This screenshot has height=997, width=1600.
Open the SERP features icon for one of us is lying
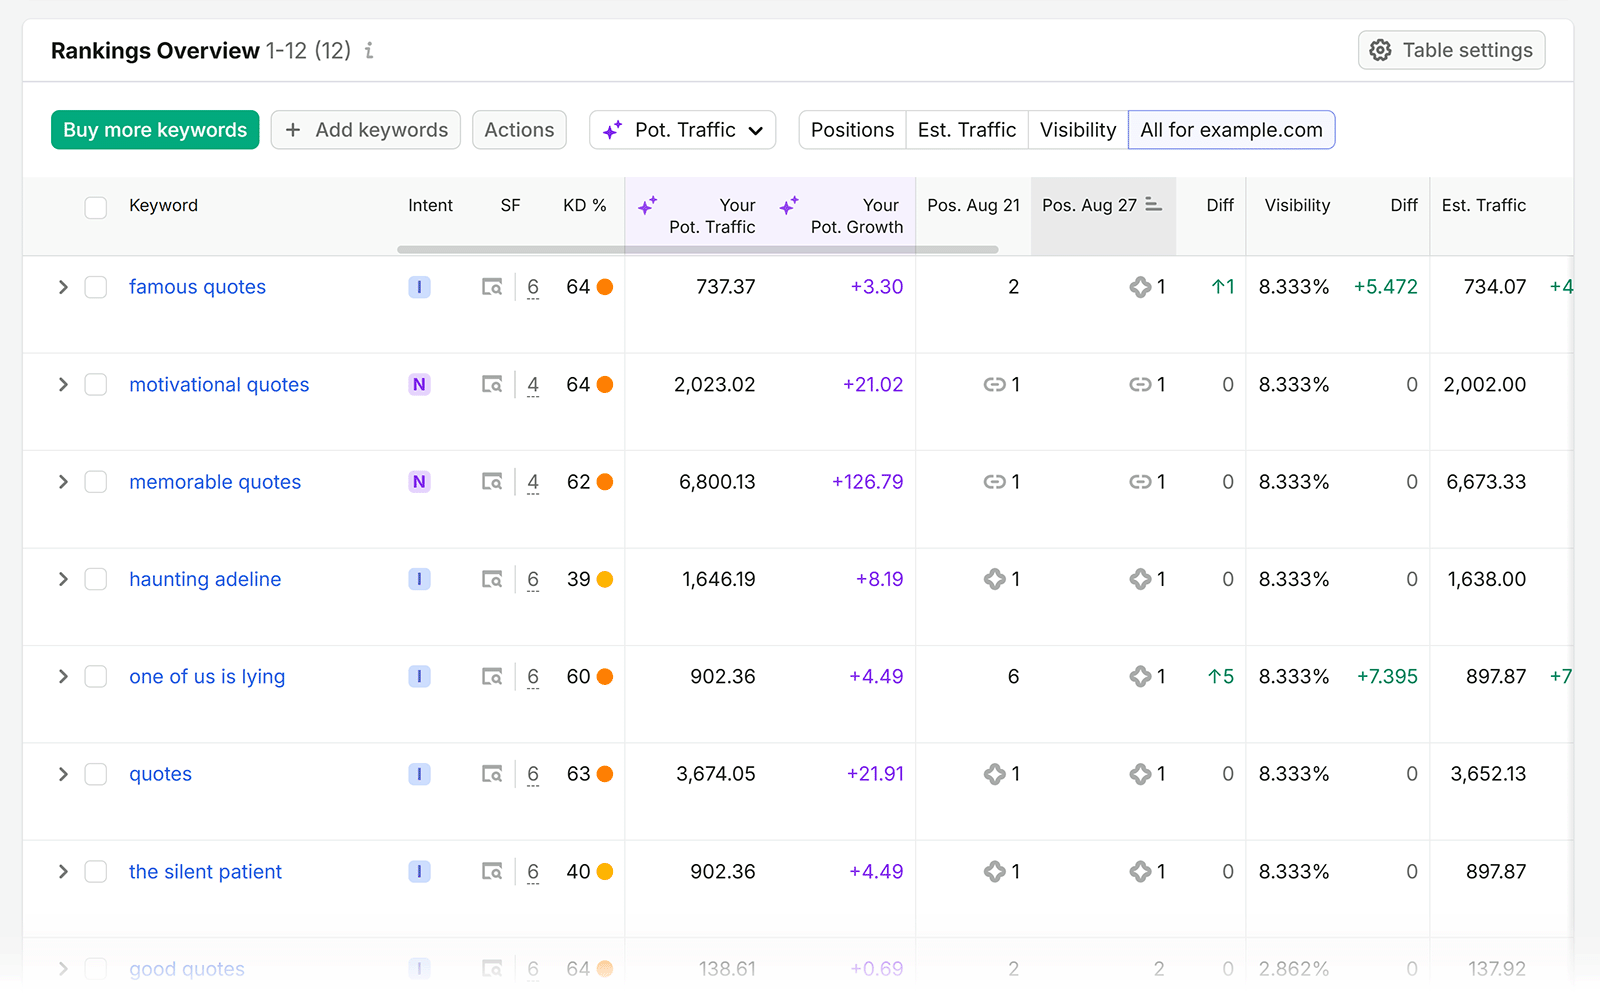click(x=492, y=677)
